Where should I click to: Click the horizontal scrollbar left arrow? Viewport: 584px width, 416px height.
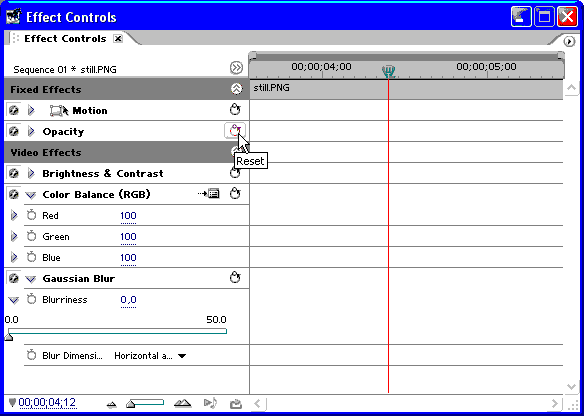[x=258, y=403]
